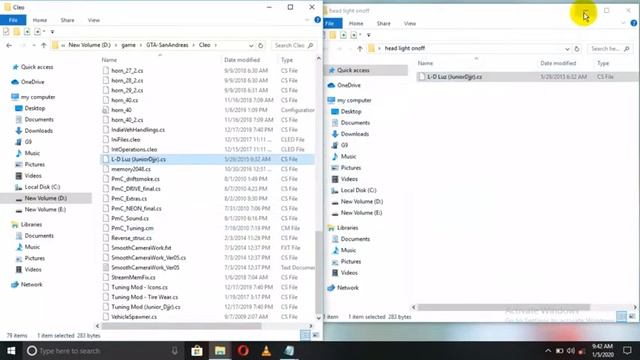Screen dimensions: 640x360
Task: Switch to Details view in Cleo status bar
Action: [305, 335]
